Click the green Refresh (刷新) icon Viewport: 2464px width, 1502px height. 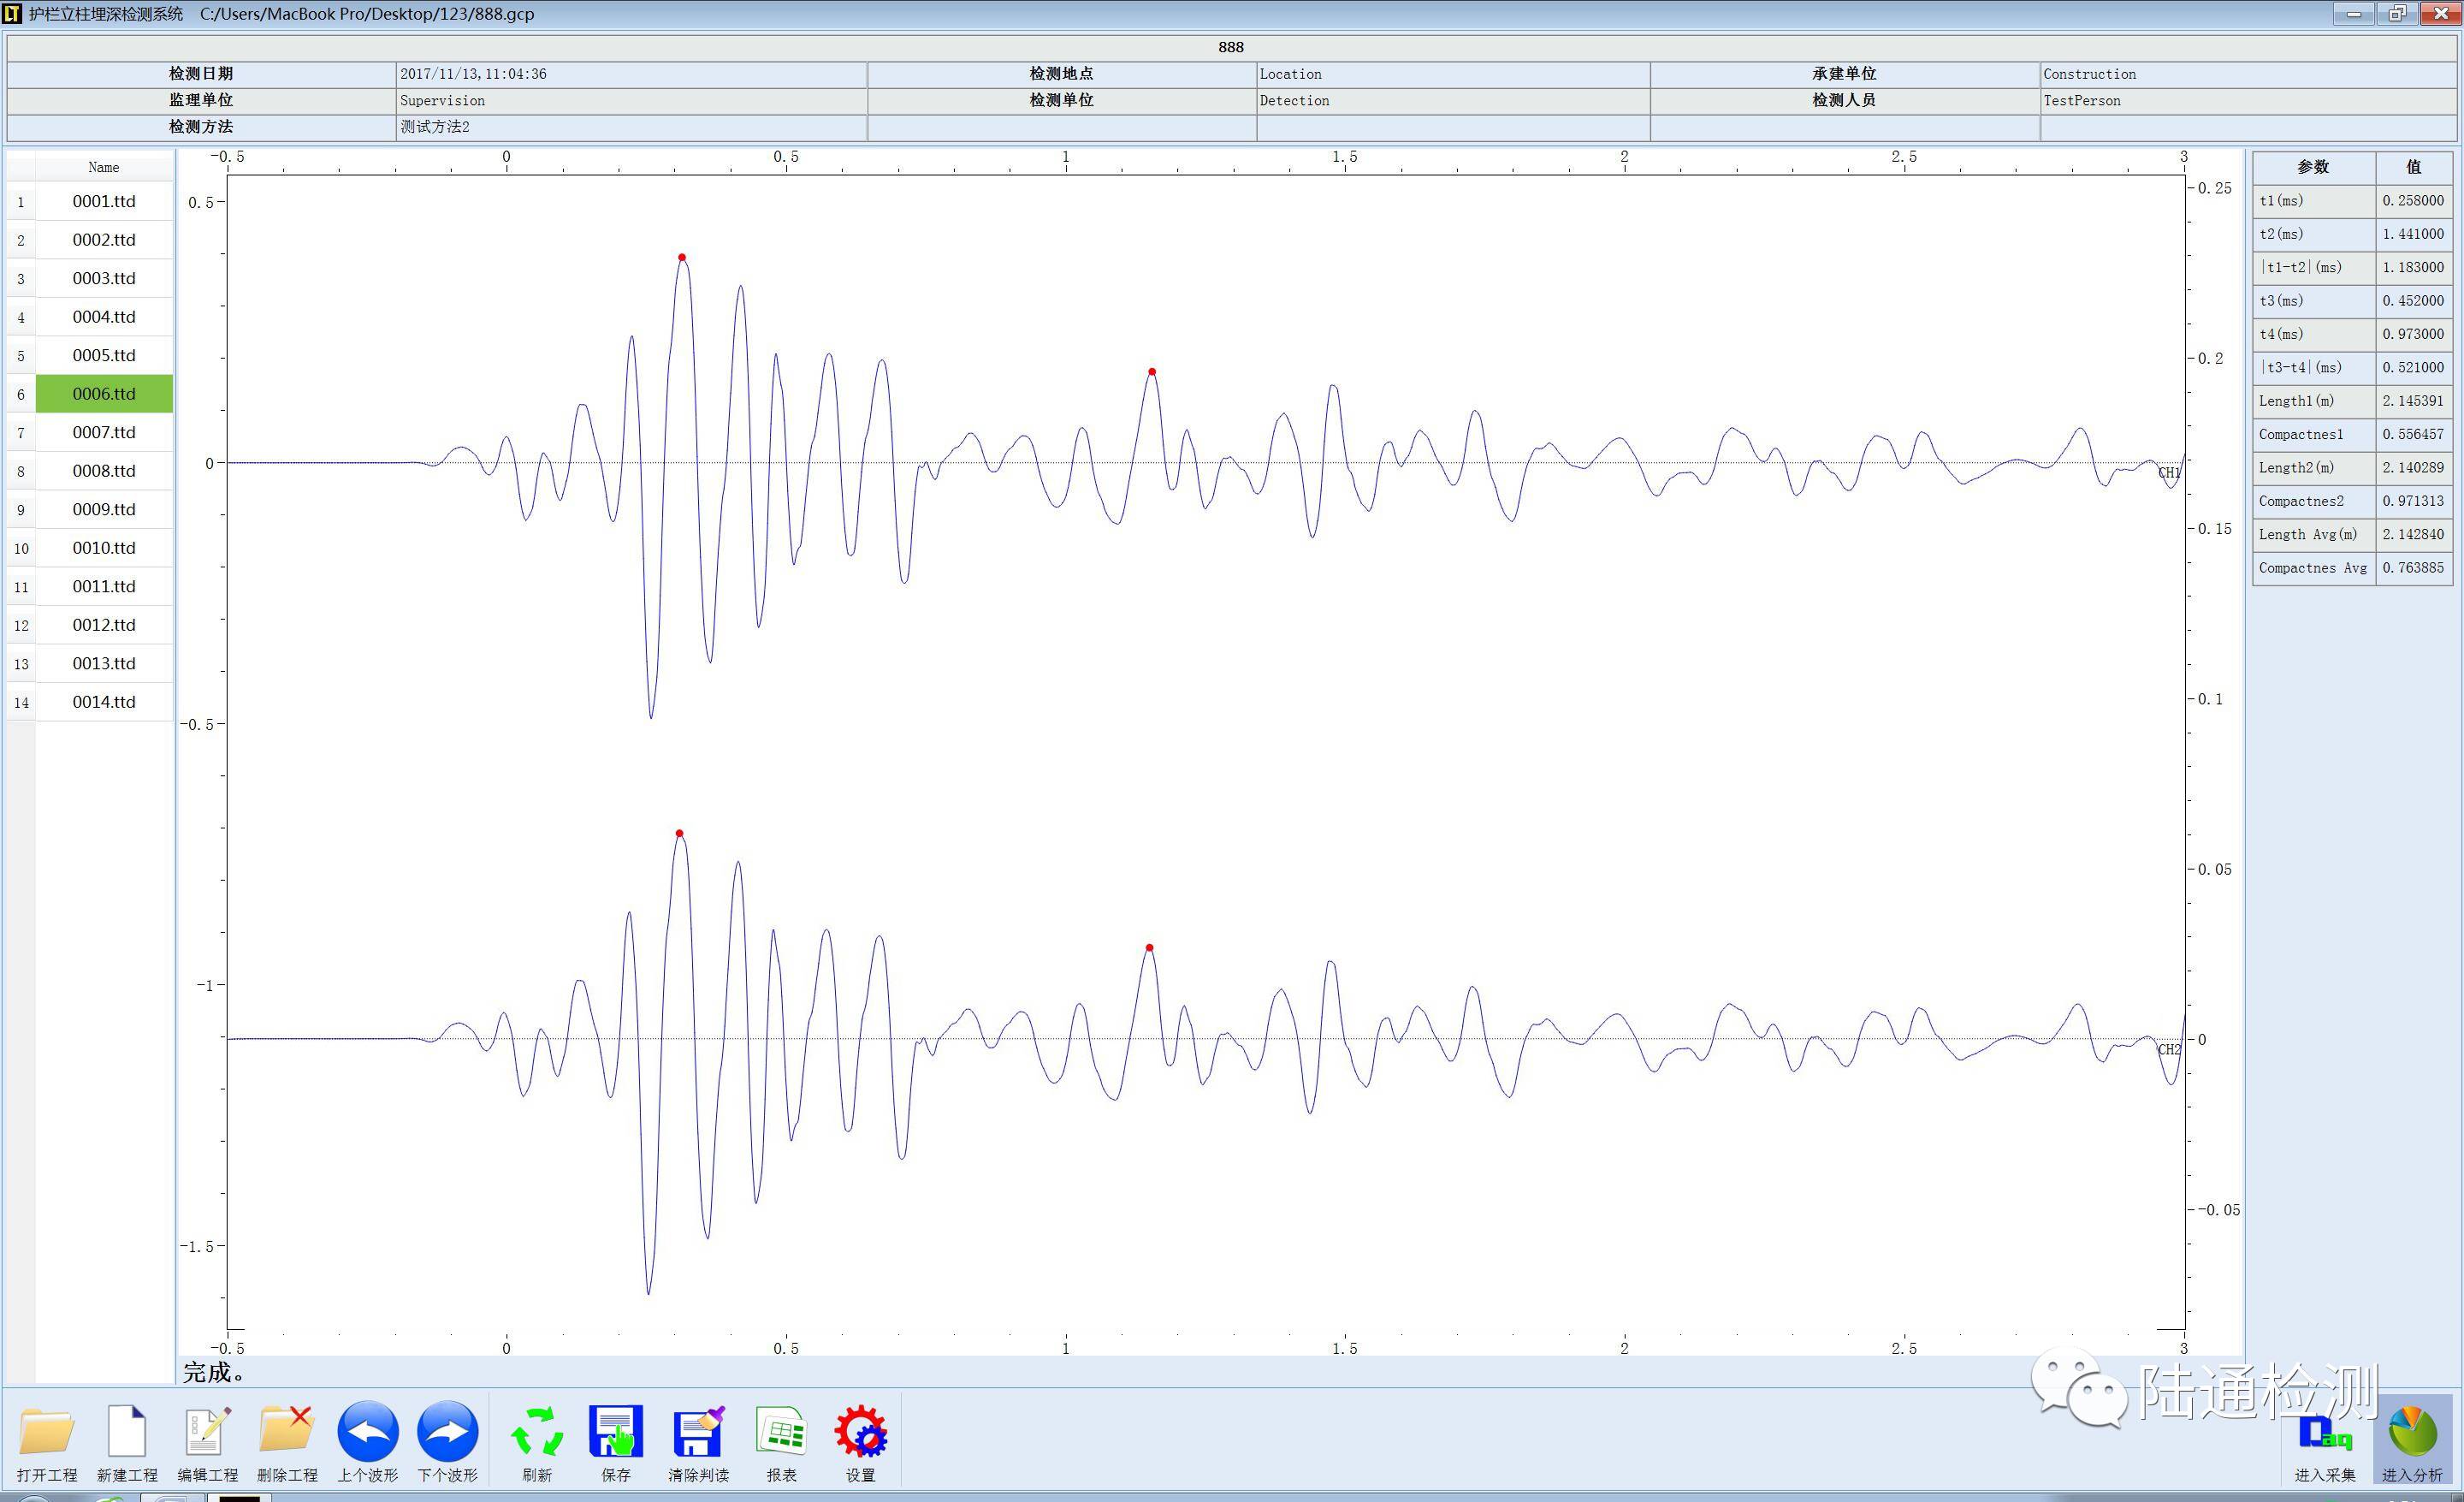click(537, 1433)
